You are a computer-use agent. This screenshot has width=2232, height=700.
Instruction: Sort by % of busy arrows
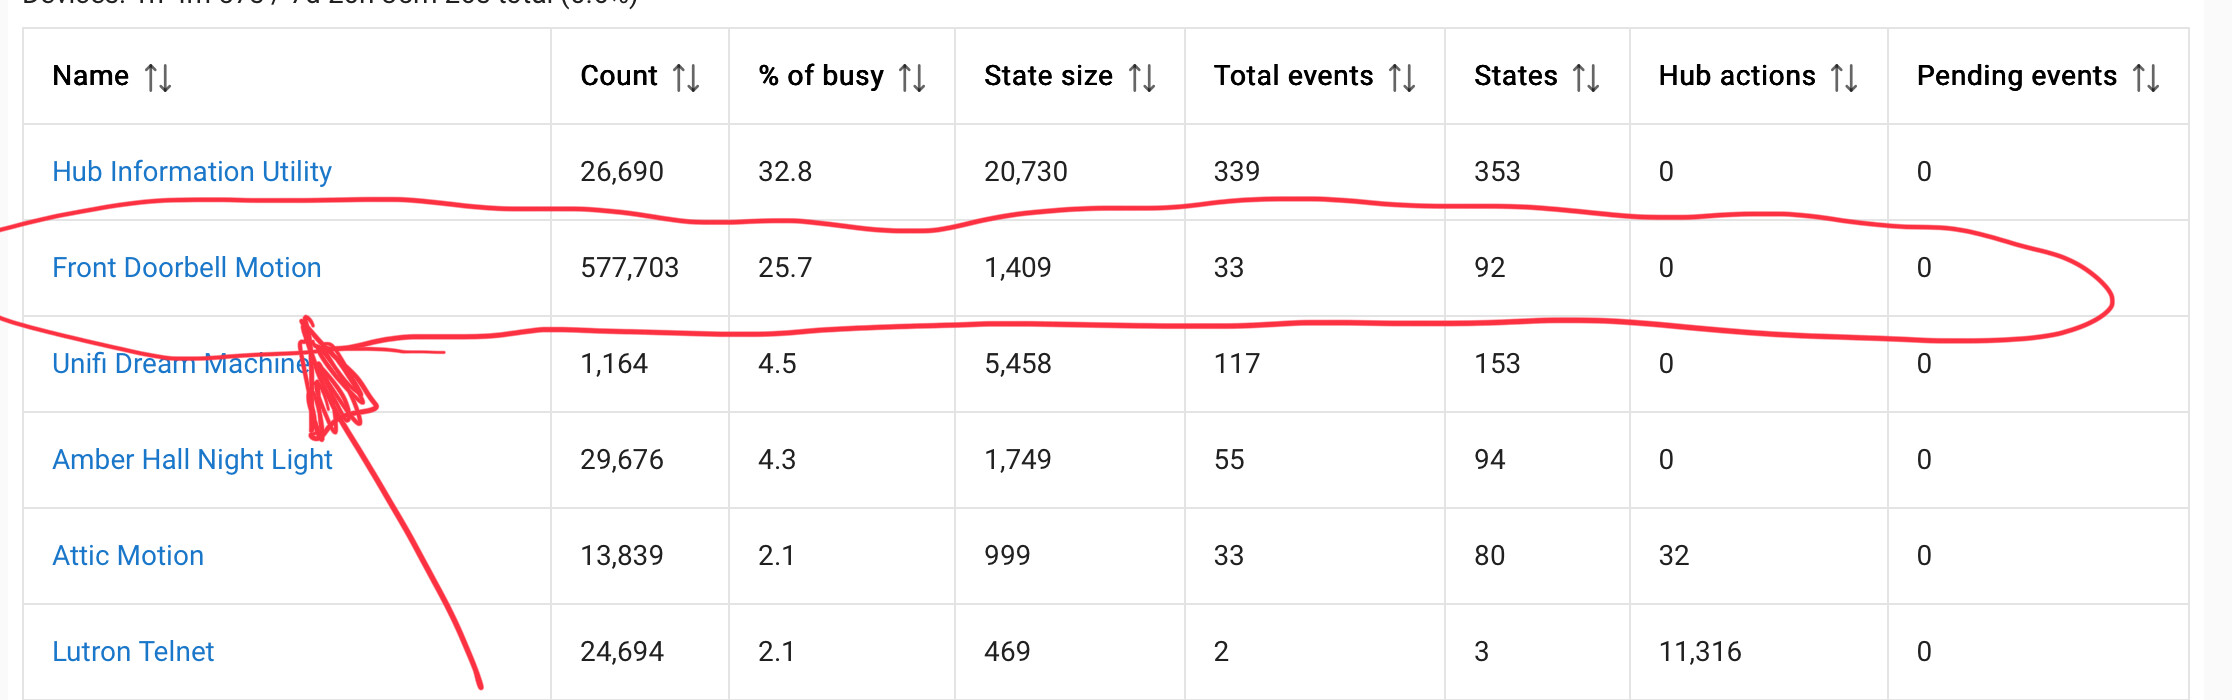[x=912, y=77]
